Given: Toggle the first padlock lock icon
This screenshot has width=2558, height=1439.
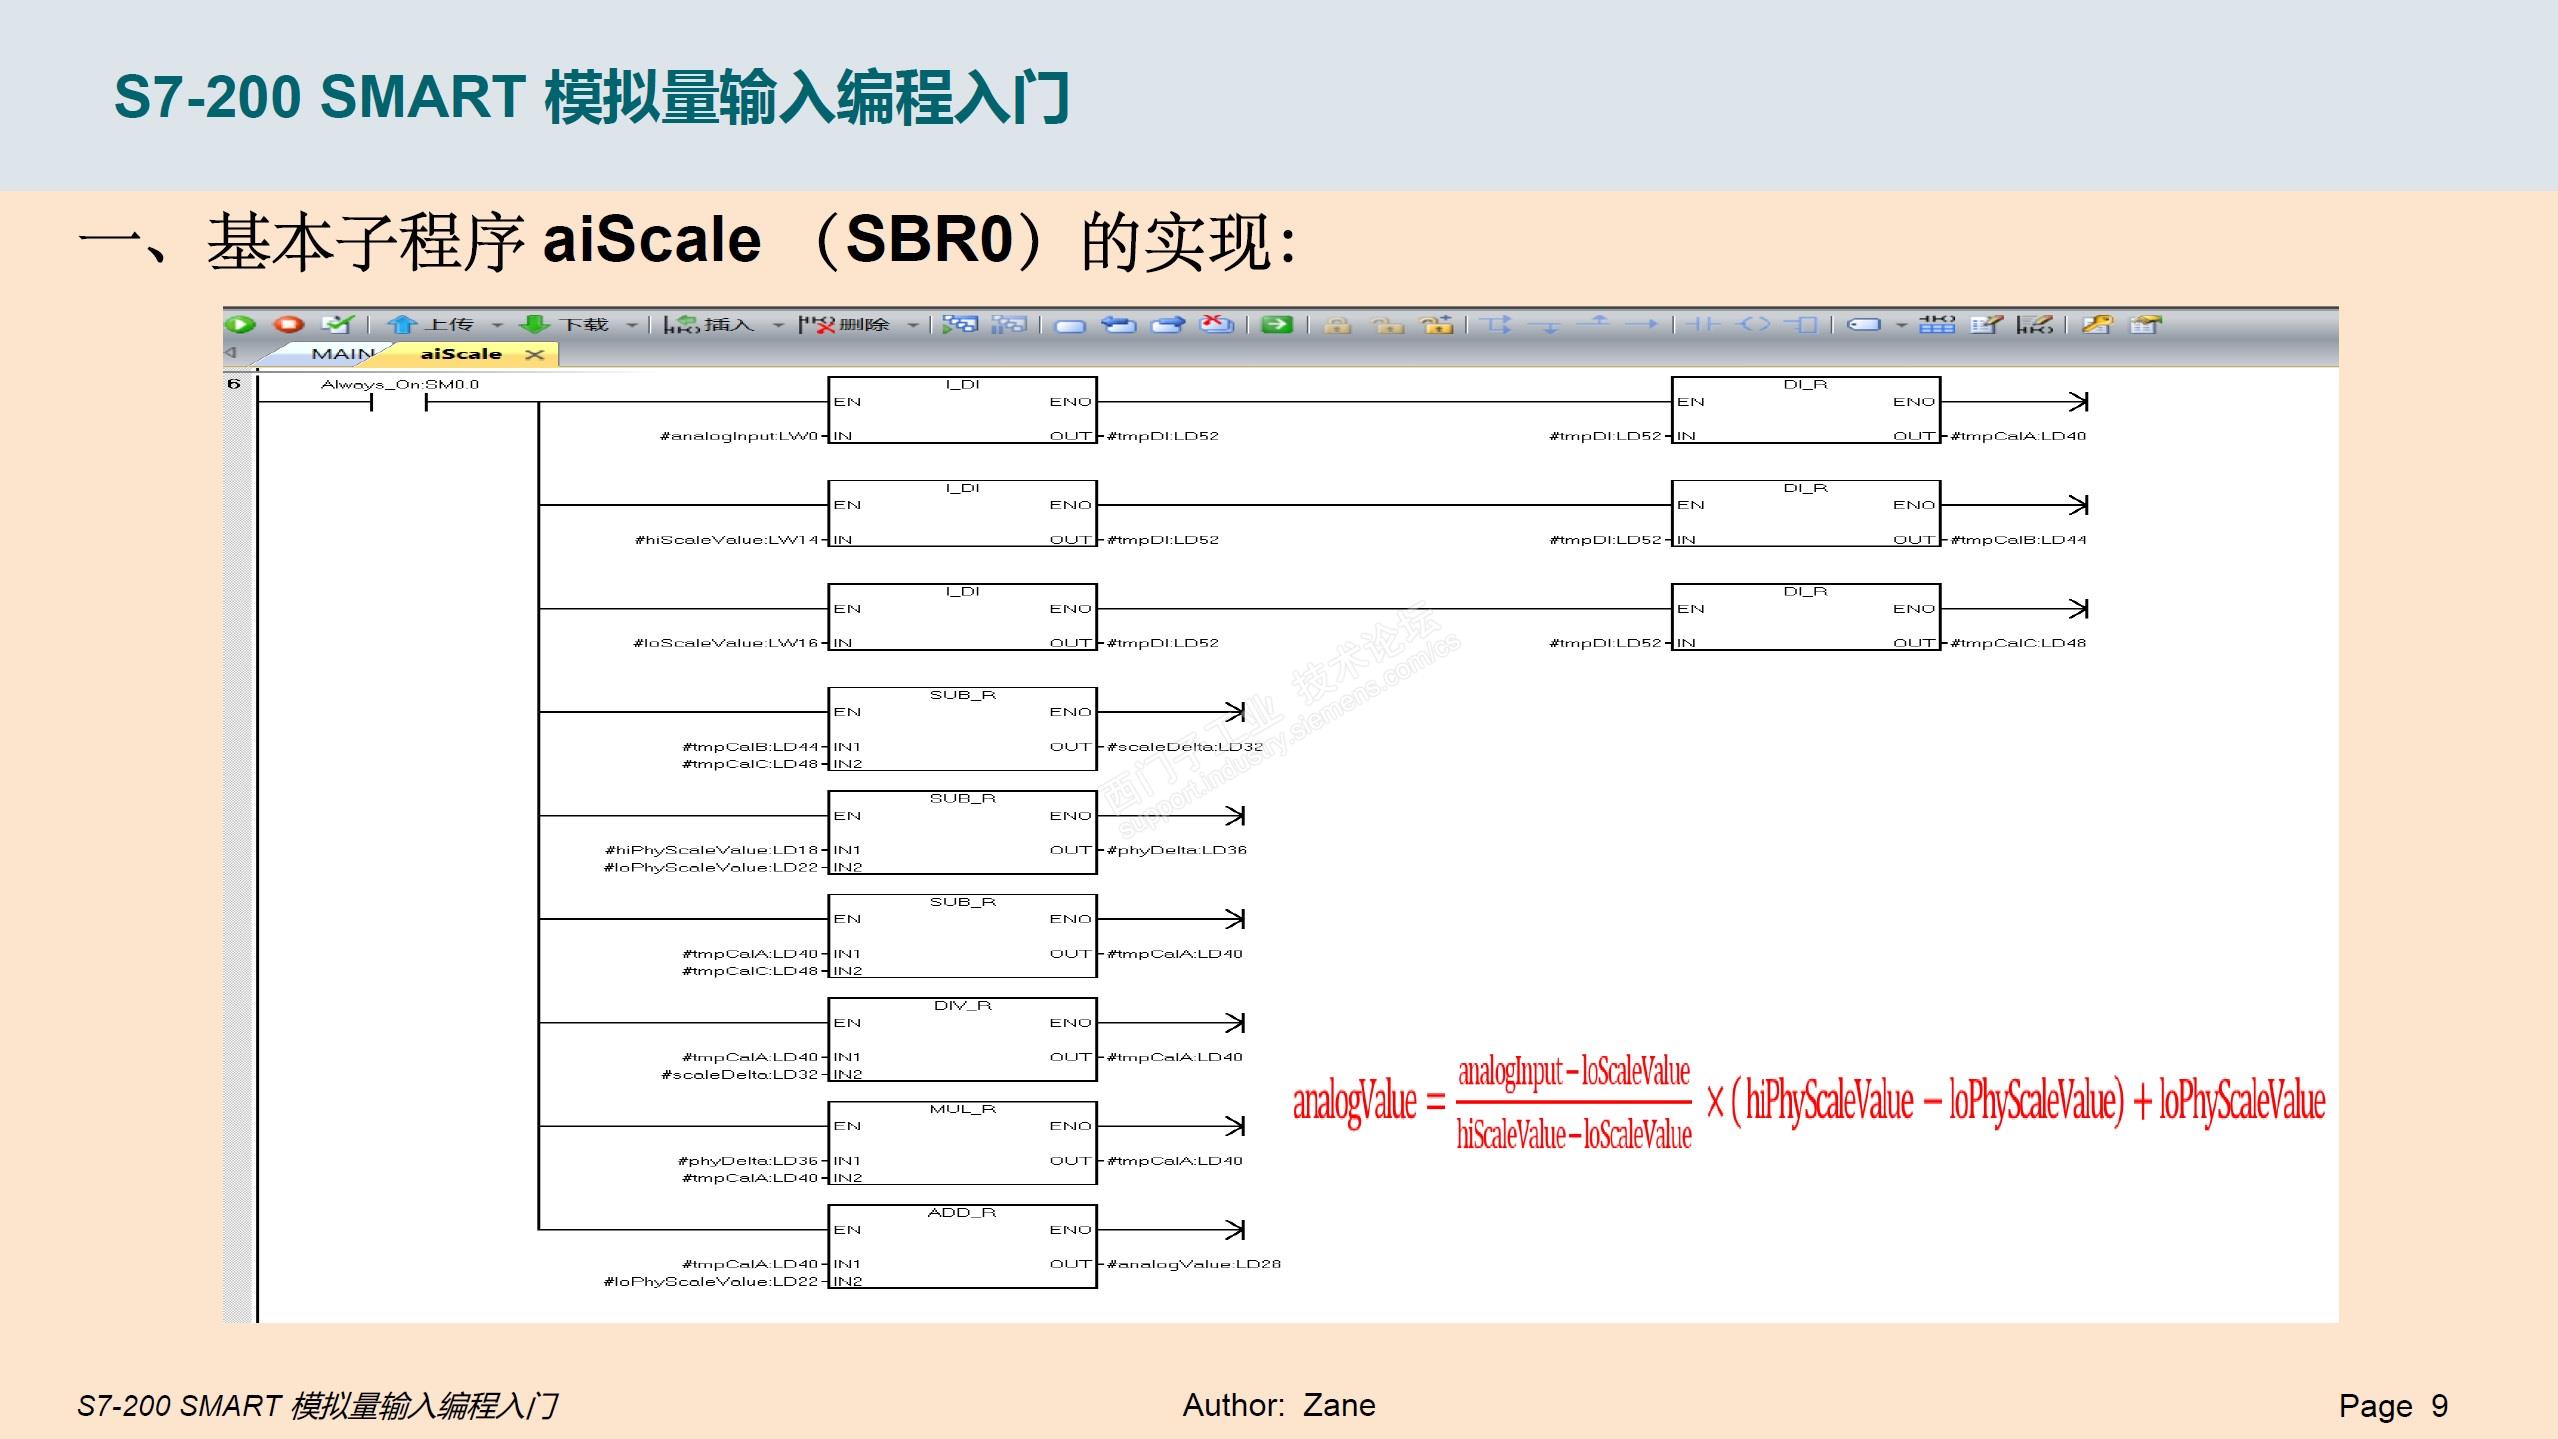Looking at the screenshot, I should 1338,325.
